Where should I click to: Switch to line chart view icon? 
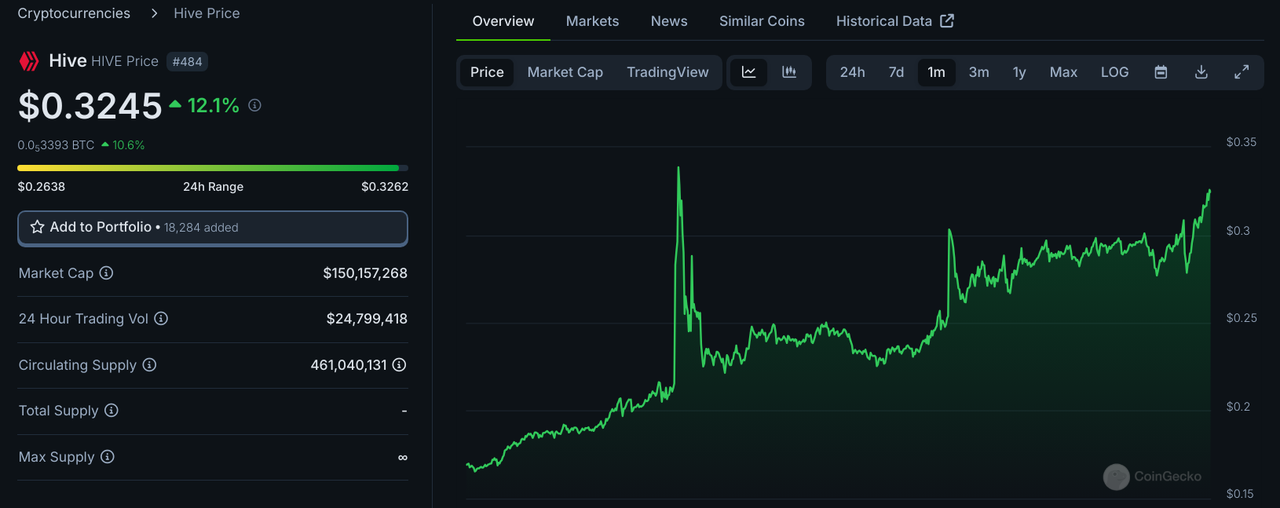[x=749, y=72]
